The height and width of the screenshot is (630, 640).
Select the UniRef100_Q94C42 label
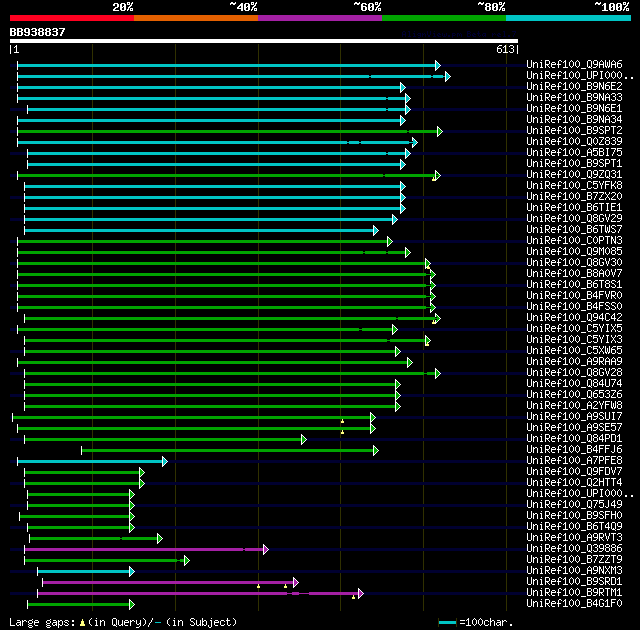pos(574,317)
